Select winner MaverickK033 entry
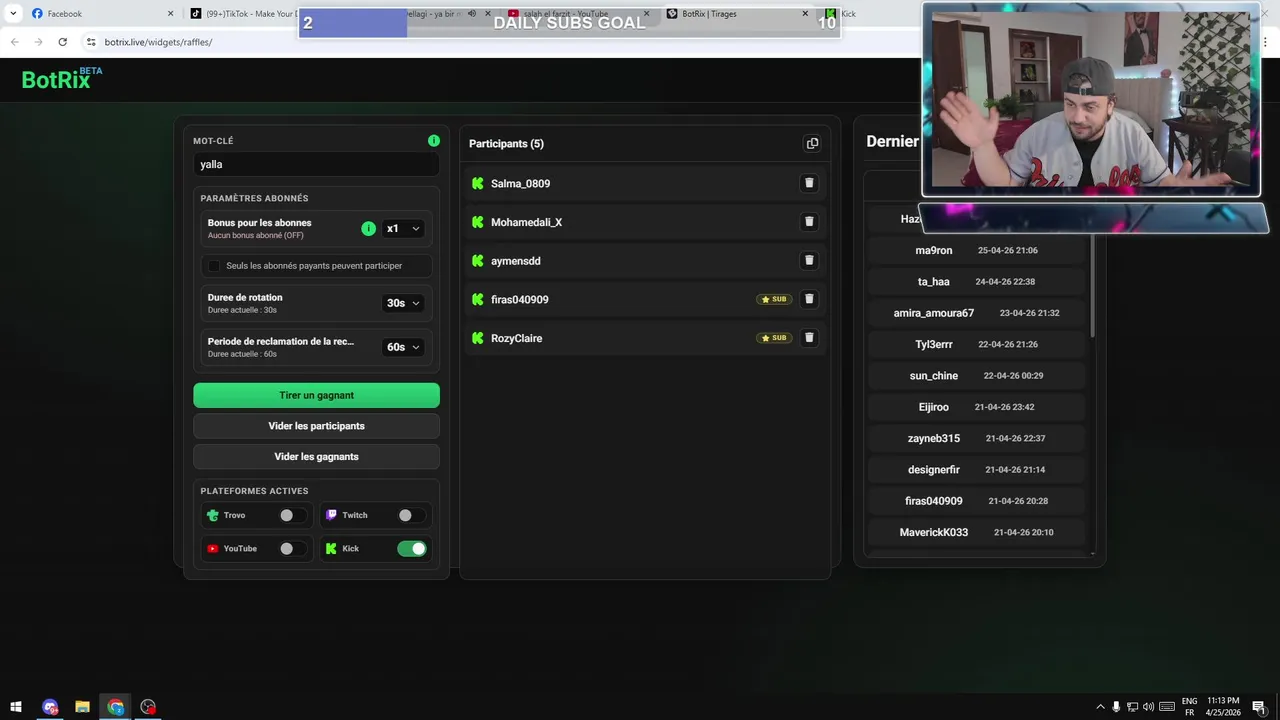Viewport: 1280px width, 720px height. coord(976,532)
